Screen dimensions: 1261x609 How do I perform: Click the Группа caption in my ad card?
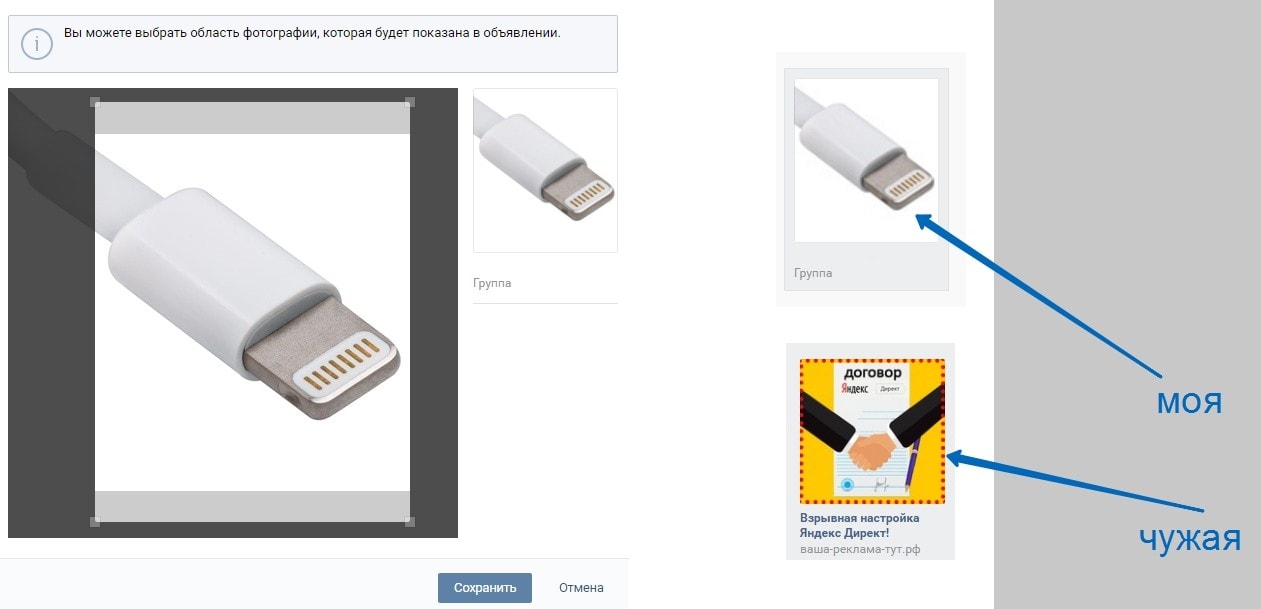[813, 273]
